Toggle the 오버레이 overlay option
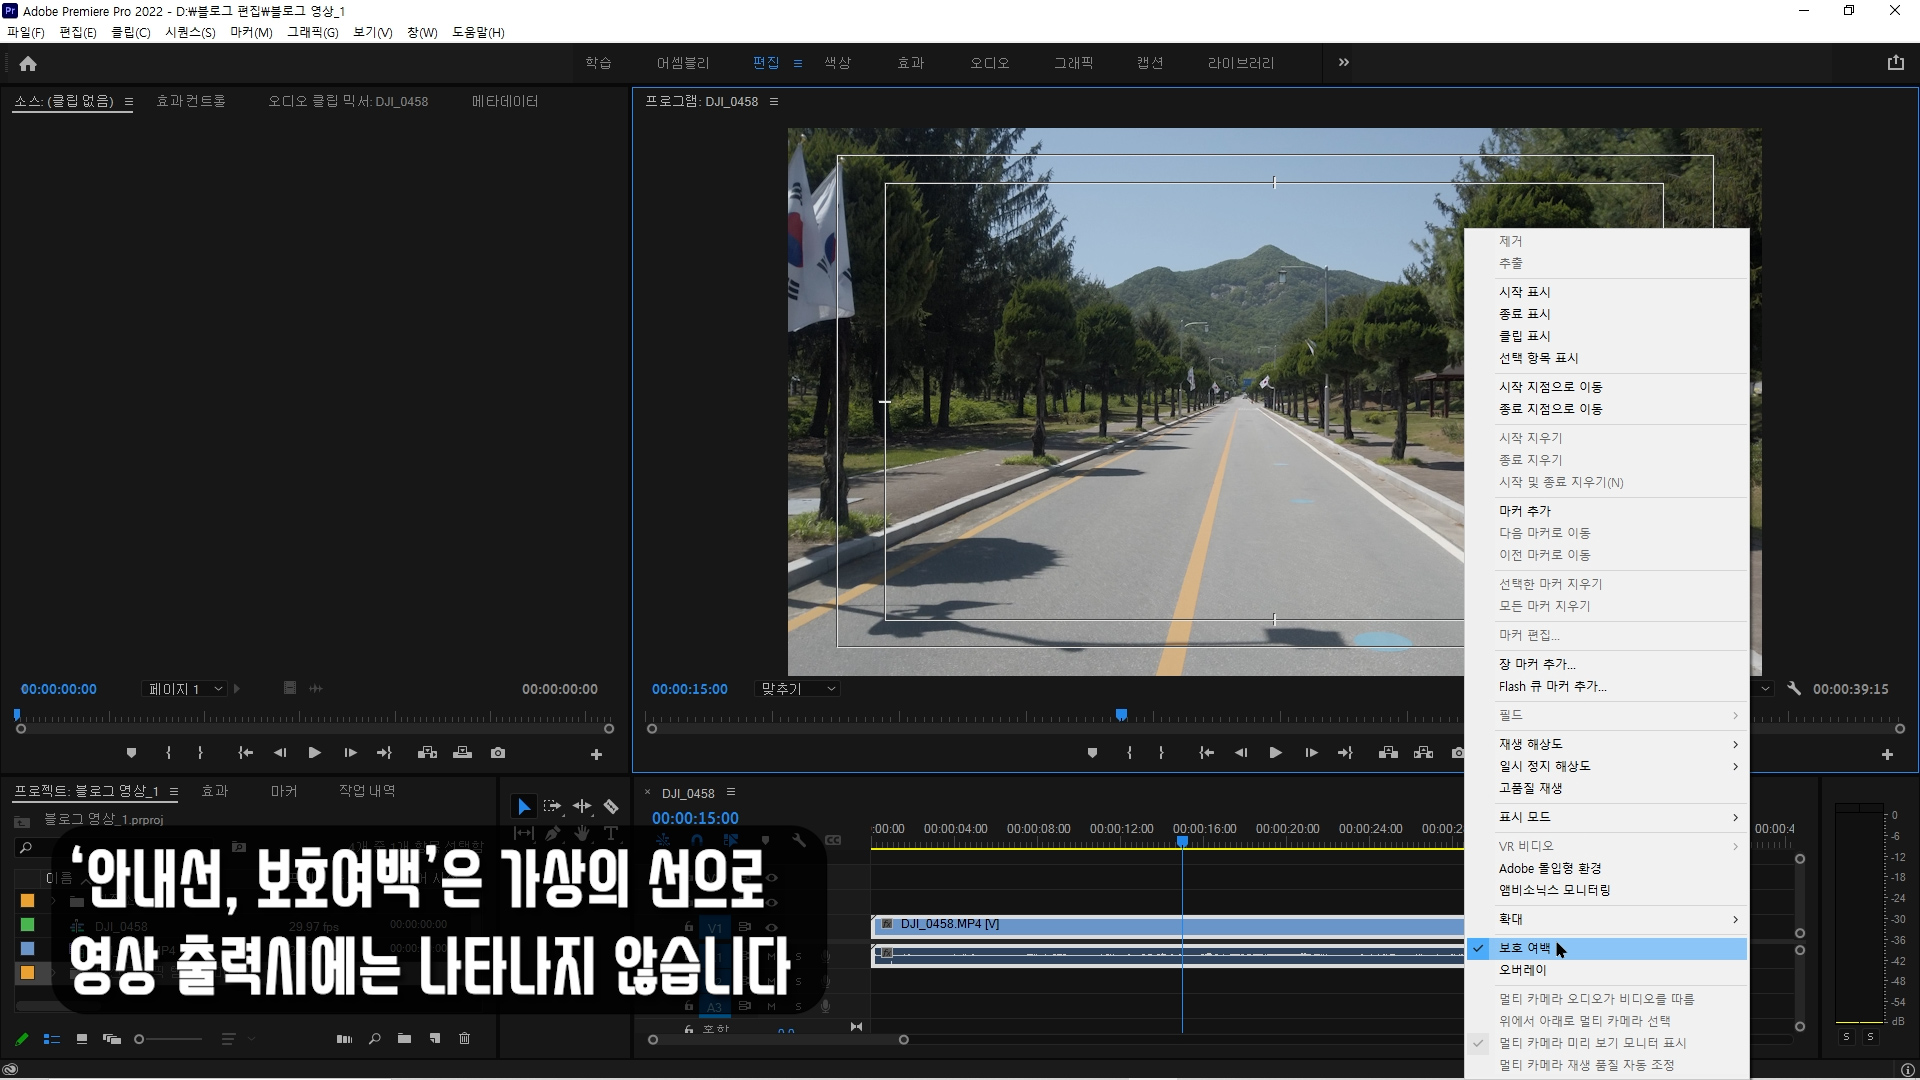Viewport: 1920px width, 1080px height. click(x=1522, y=970)
